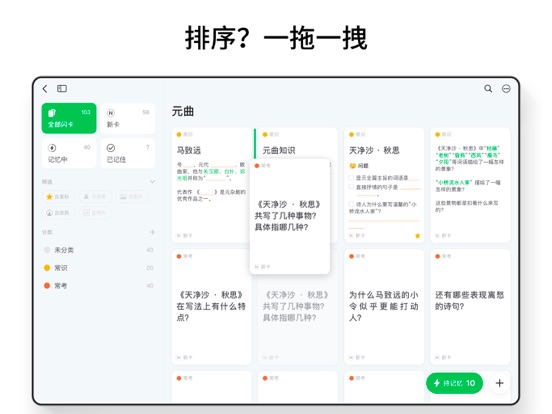This screenshot has width=552, height=414.
Task: Check the 直接抒情的句子是 checkbox
Action: coord(351,187)
